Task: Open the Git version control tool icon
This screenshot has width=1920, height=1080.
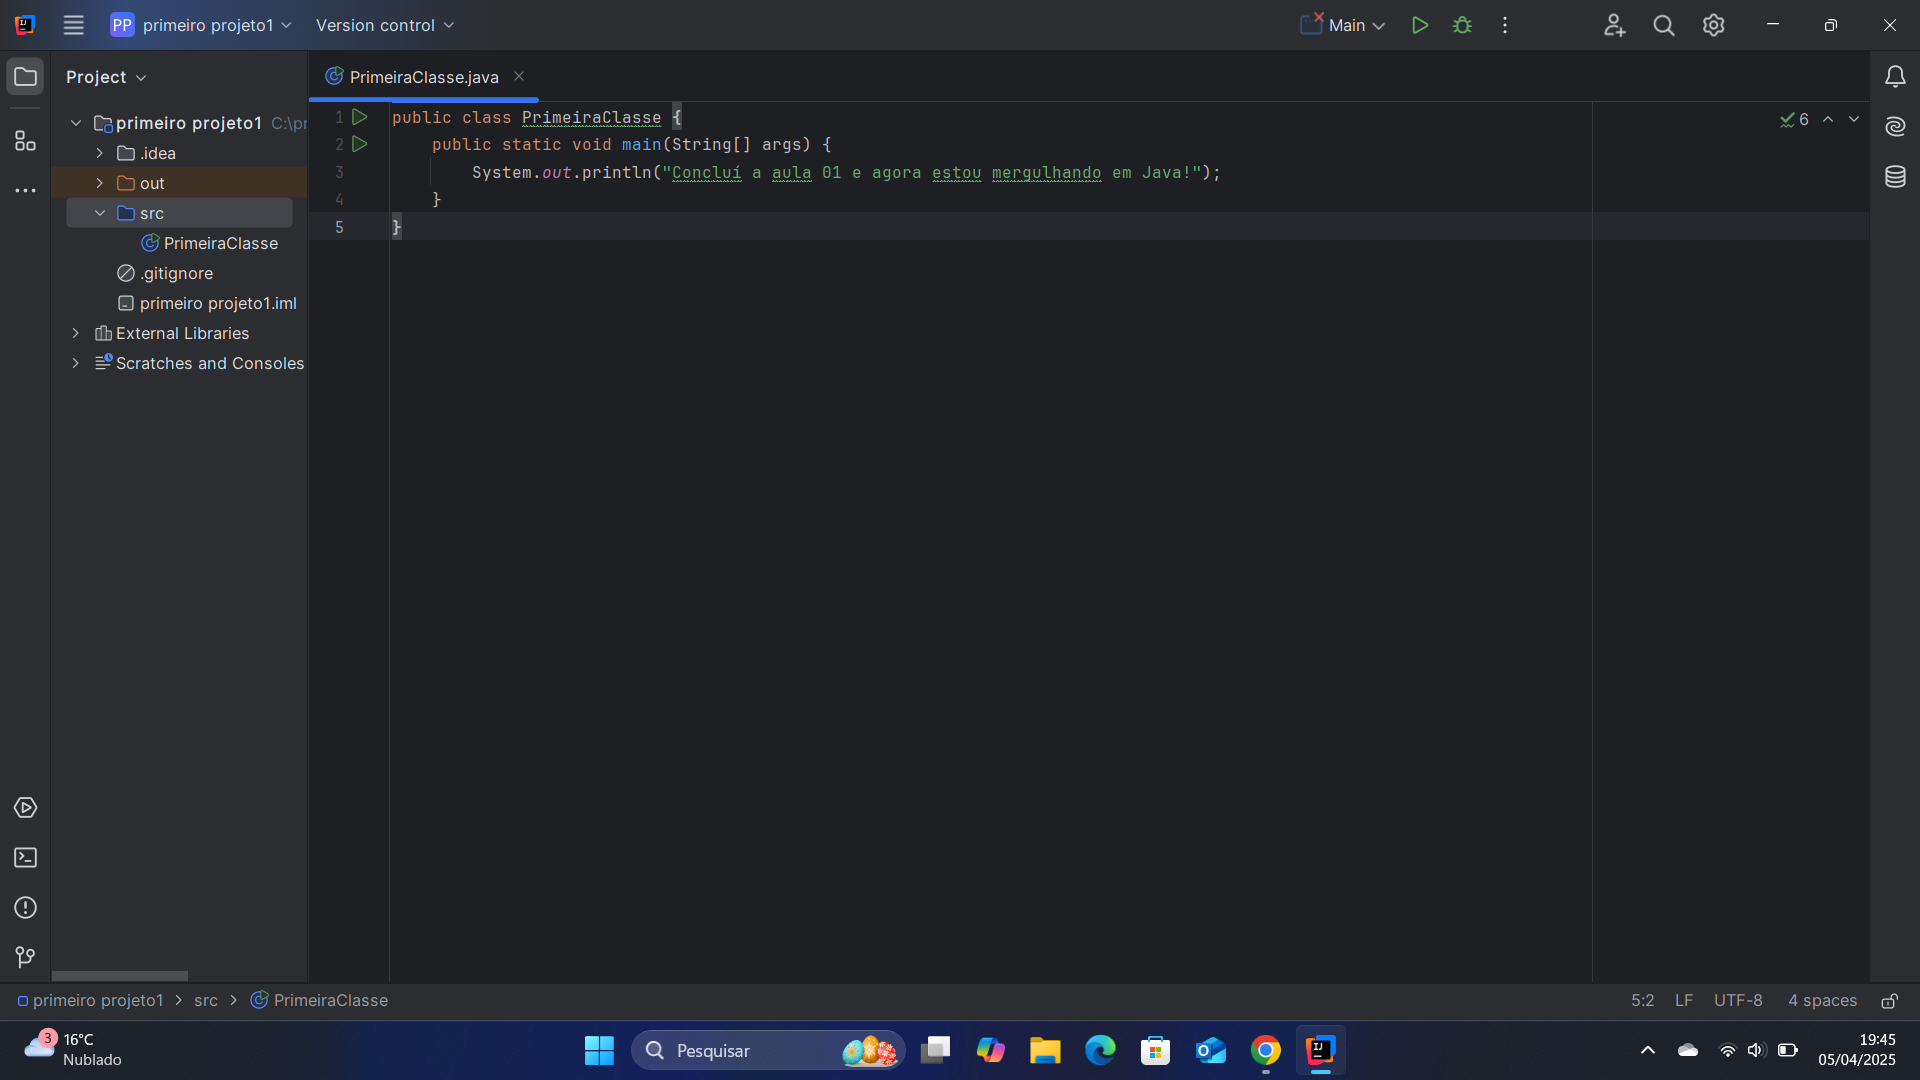Action: pos(25,958)
